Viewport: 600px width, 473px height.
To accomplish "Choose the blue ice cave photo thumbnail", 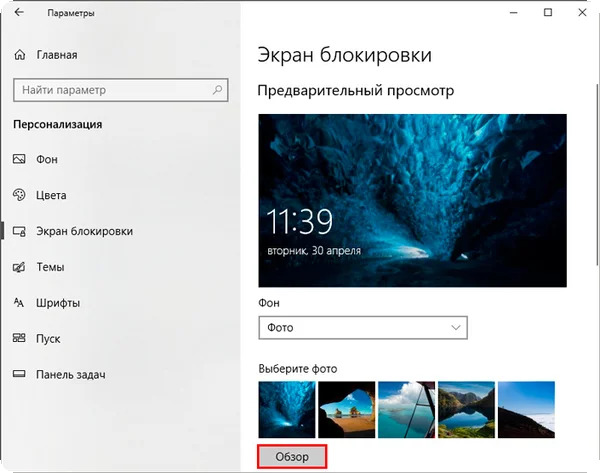I will [287, 409].
